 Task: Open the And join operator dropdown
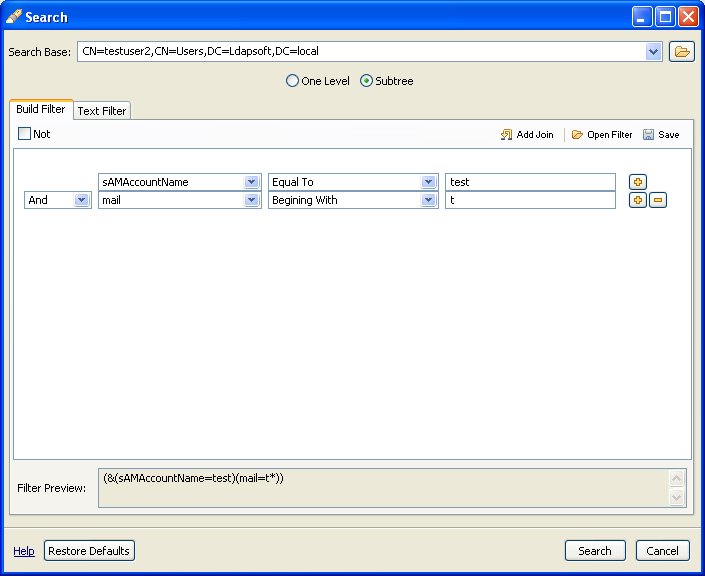coord(80,200)
